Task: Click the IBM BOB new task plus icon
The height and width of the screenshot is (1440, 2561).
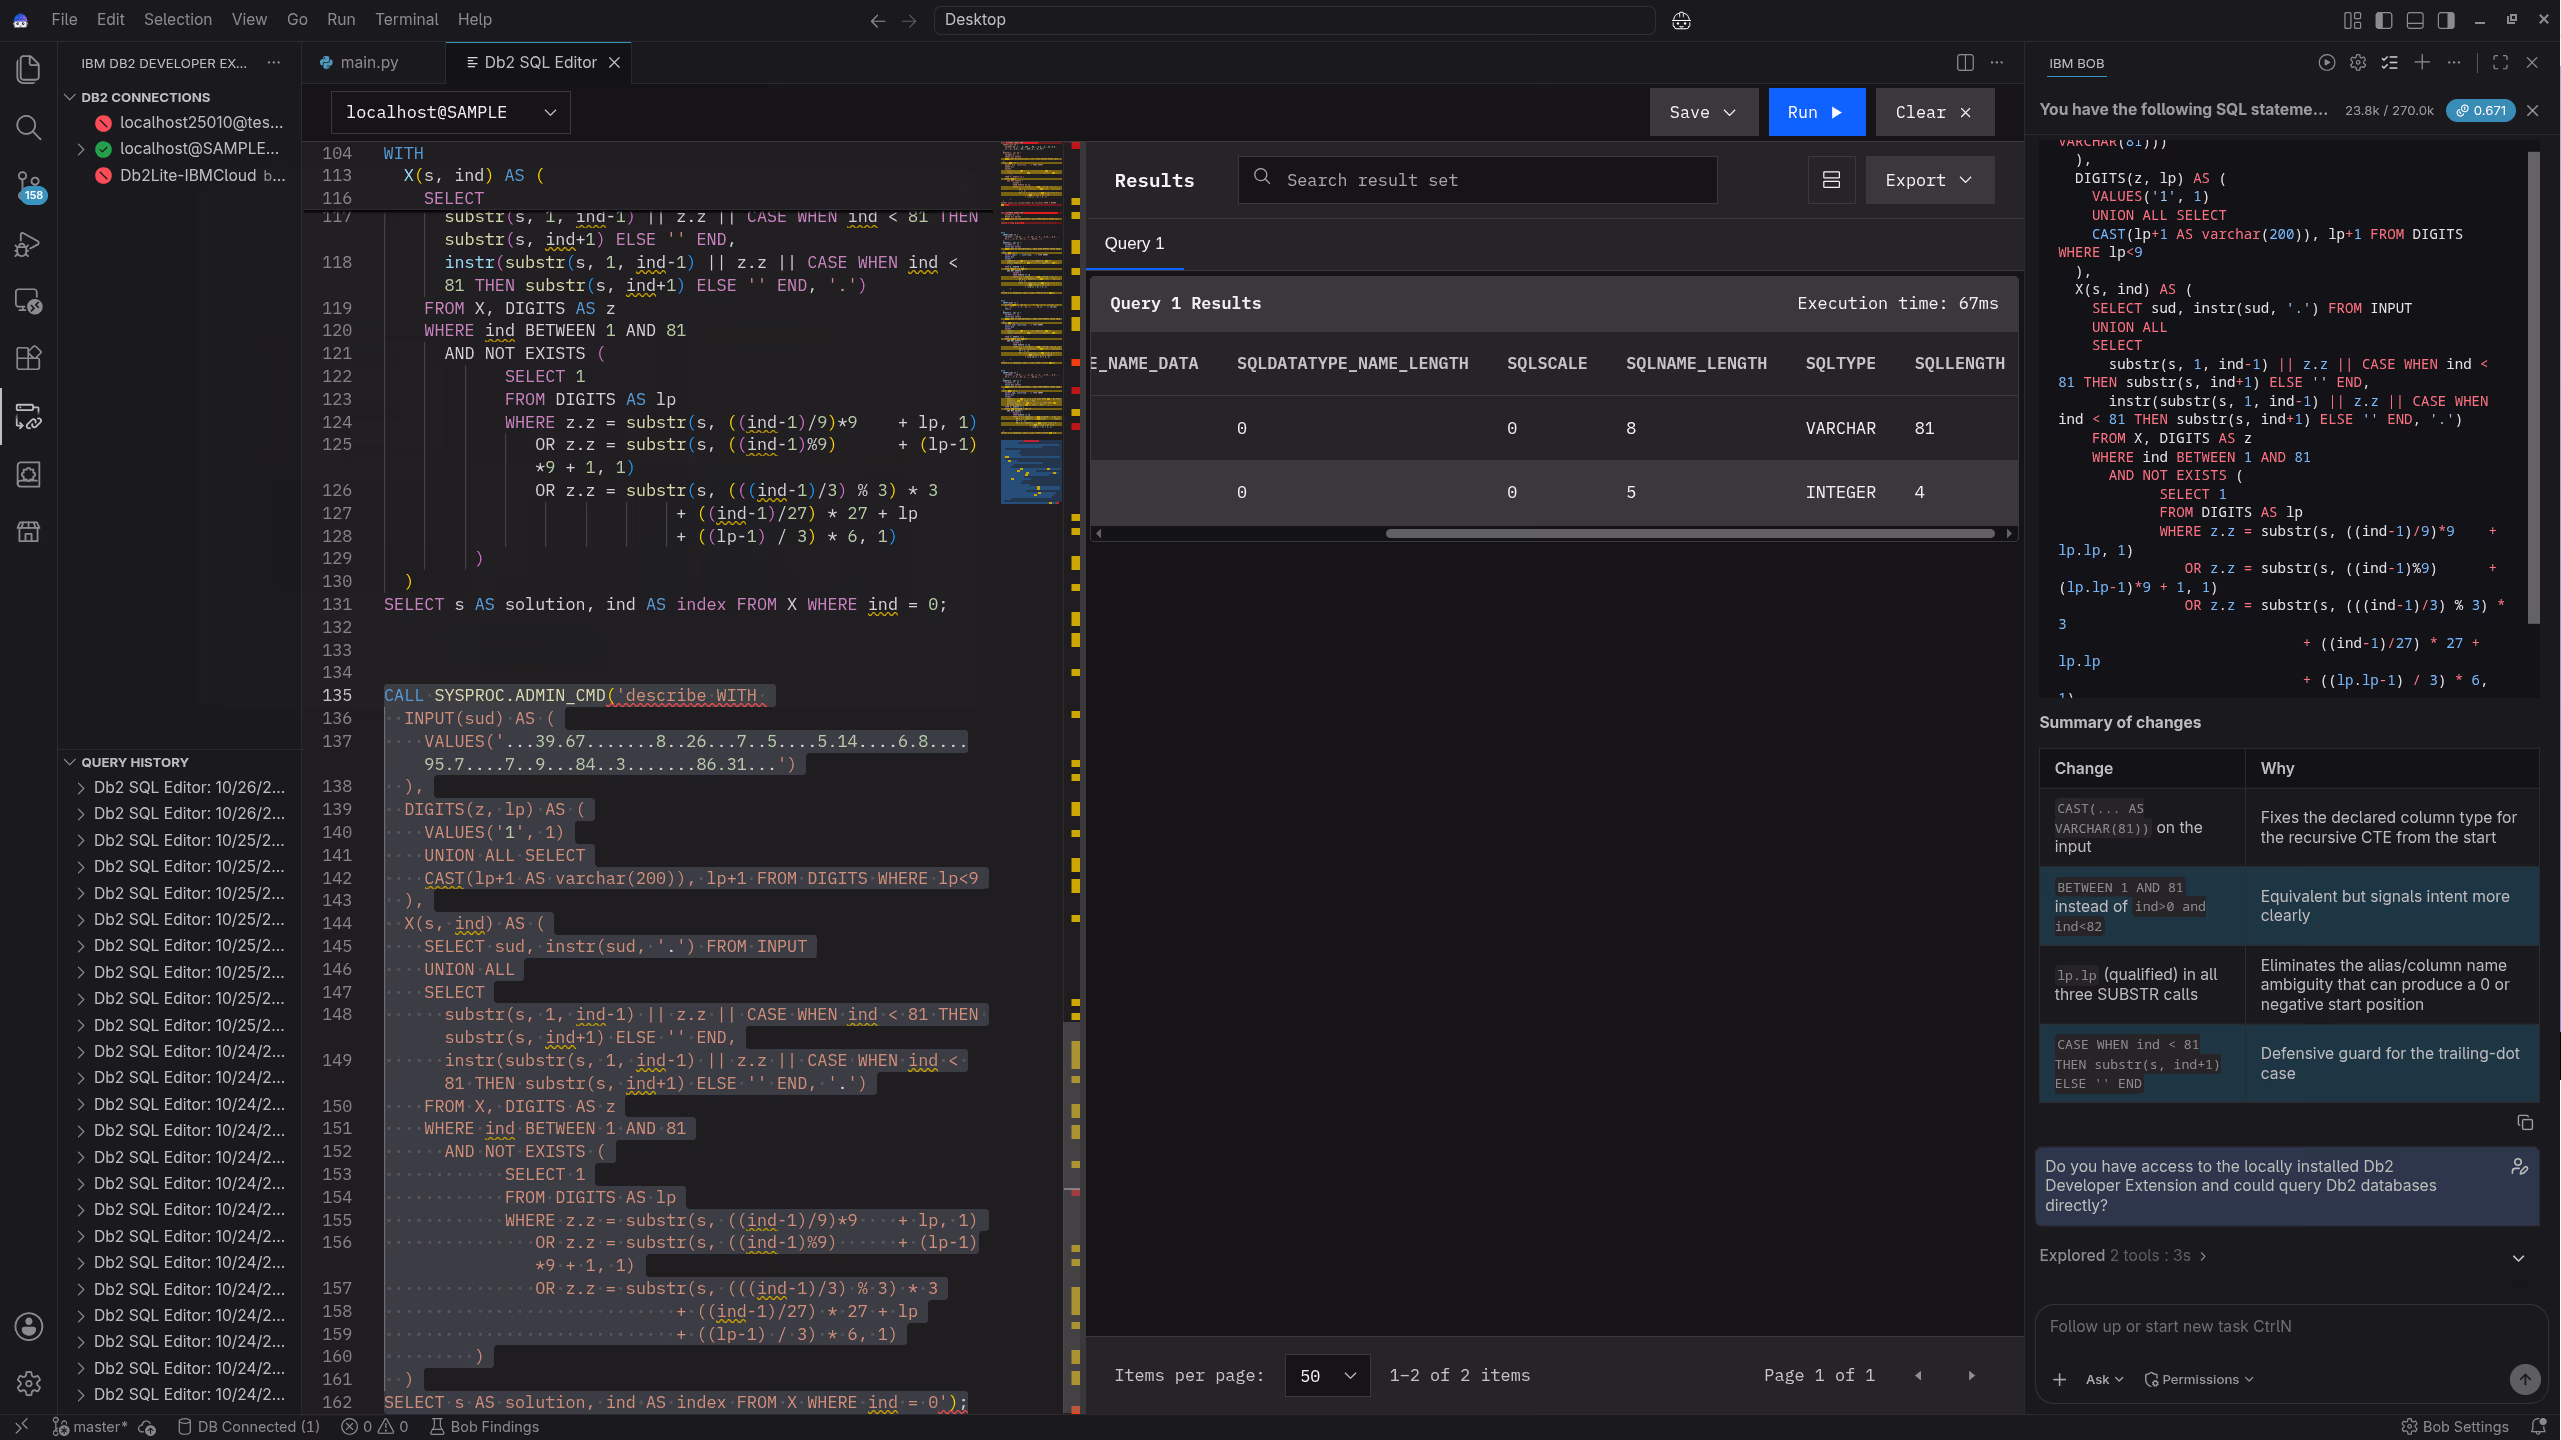Action: (2422, 62)
